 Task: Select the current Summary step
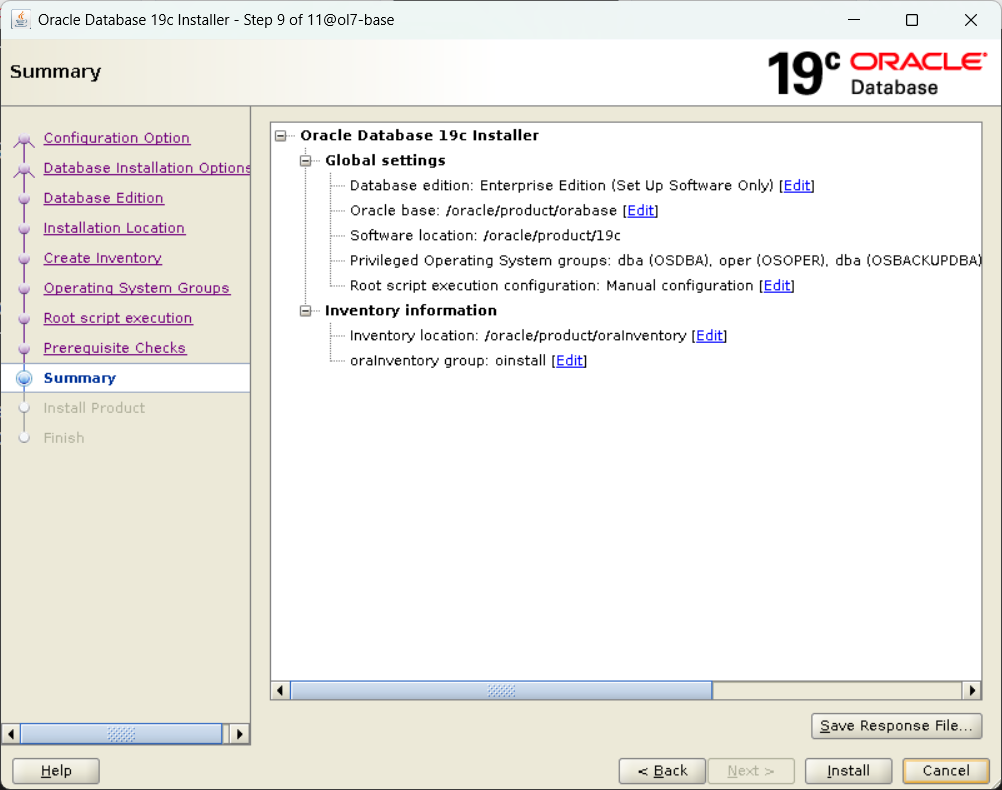pos(80,378)
